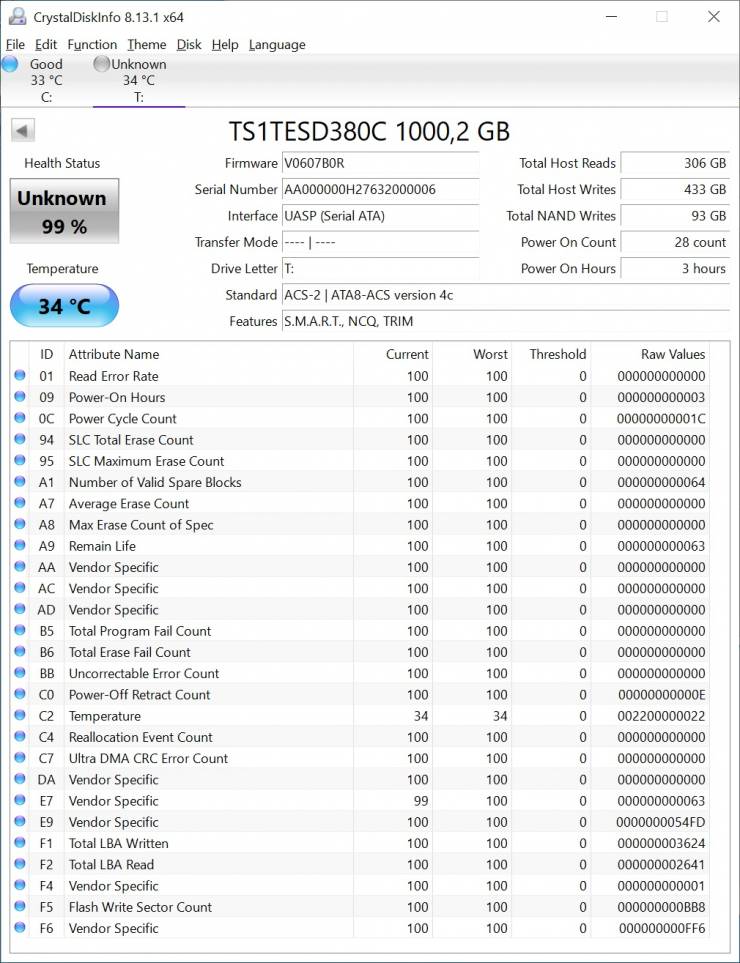Click the status dot of SLC Total Erase Count
This screenshot has height=963, width=740.
click(20, 439)
